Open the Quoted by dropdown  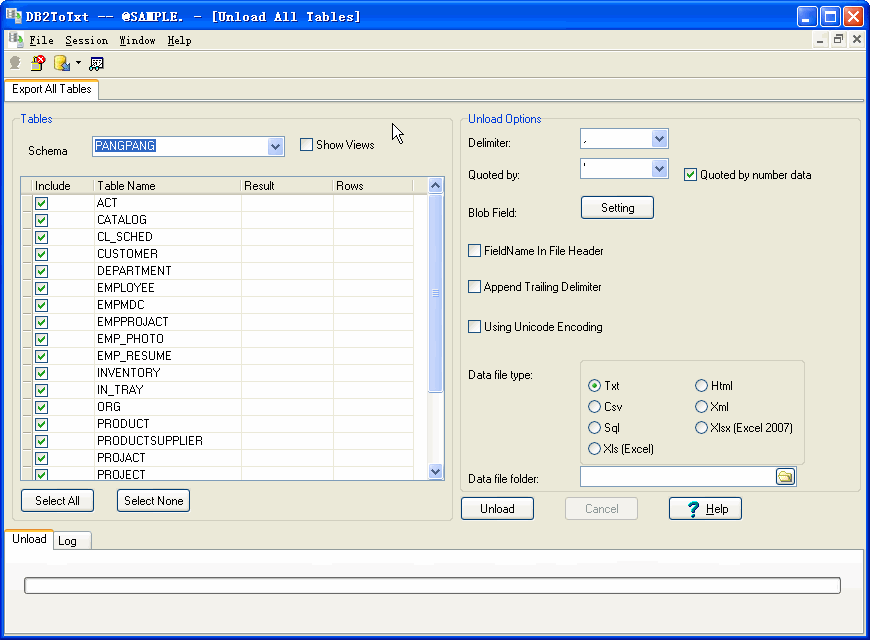click(659, 169)
